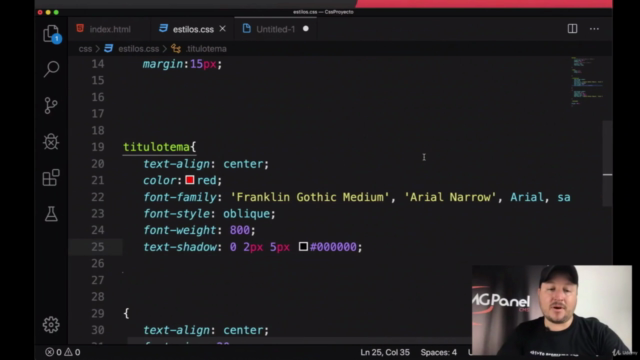Image resolution: width=640 pixels, height=360 pixels.
Task: Open the Search view in the activity bar
Action: [x=51, y=69]
